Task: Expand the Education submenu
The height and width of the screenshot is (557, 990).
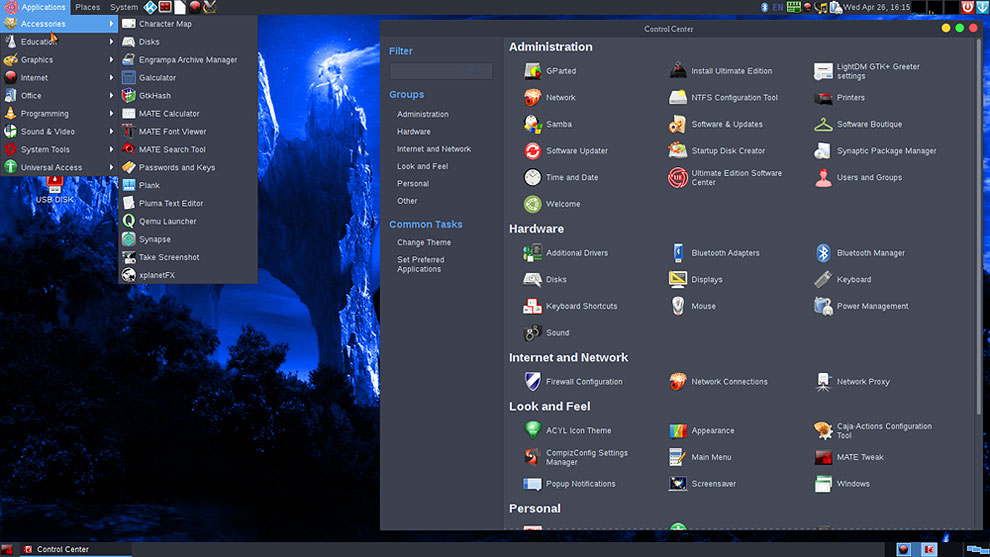Action: [x=59, y=42]
